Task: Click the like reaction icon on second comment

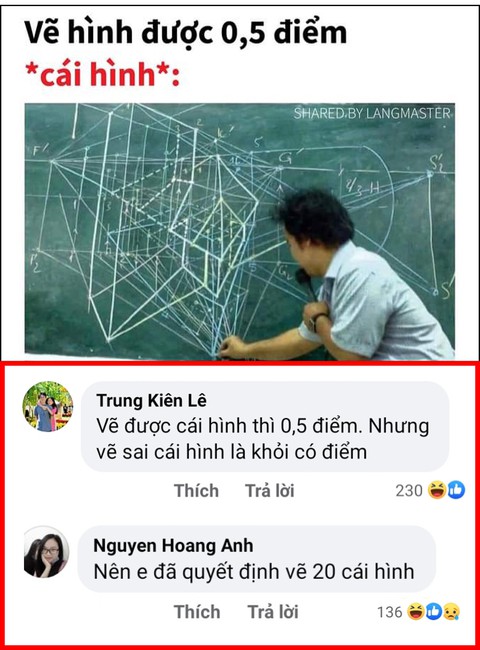Action: (x=433, y=612)
